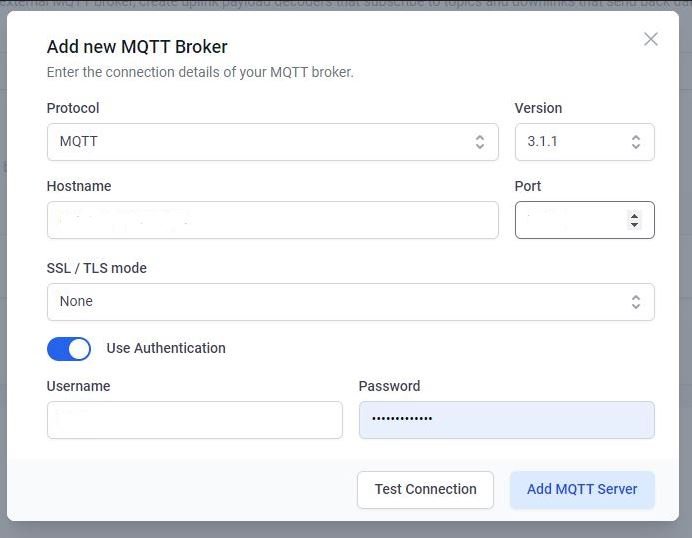Decrease the port with the down arrow

point(634,225)
